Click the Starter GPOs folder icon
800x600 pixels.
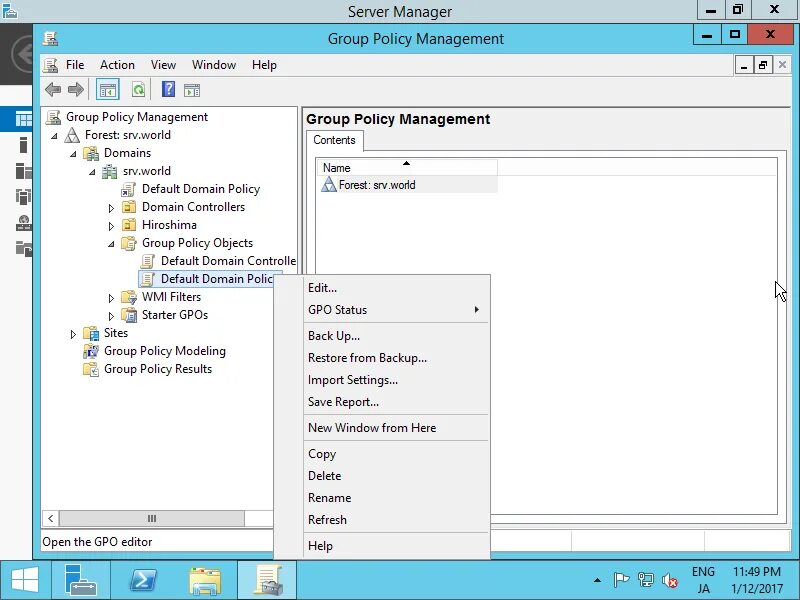129,315
